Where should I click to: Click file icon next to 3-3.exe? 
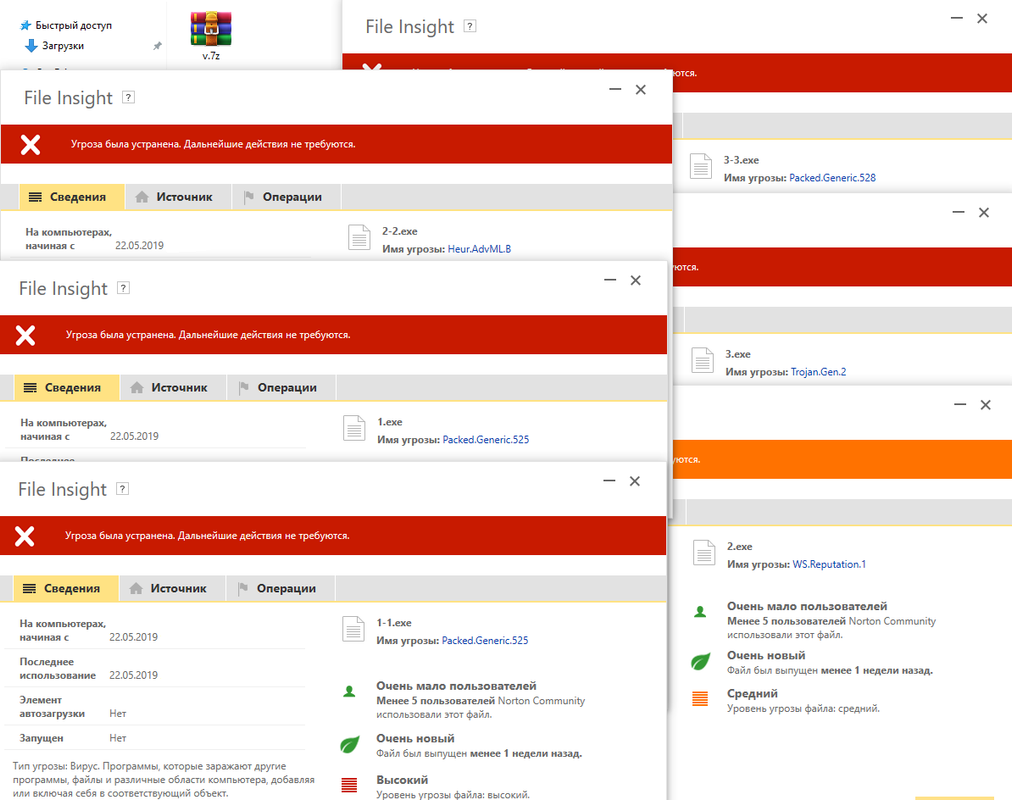click(x=700, y=166)
